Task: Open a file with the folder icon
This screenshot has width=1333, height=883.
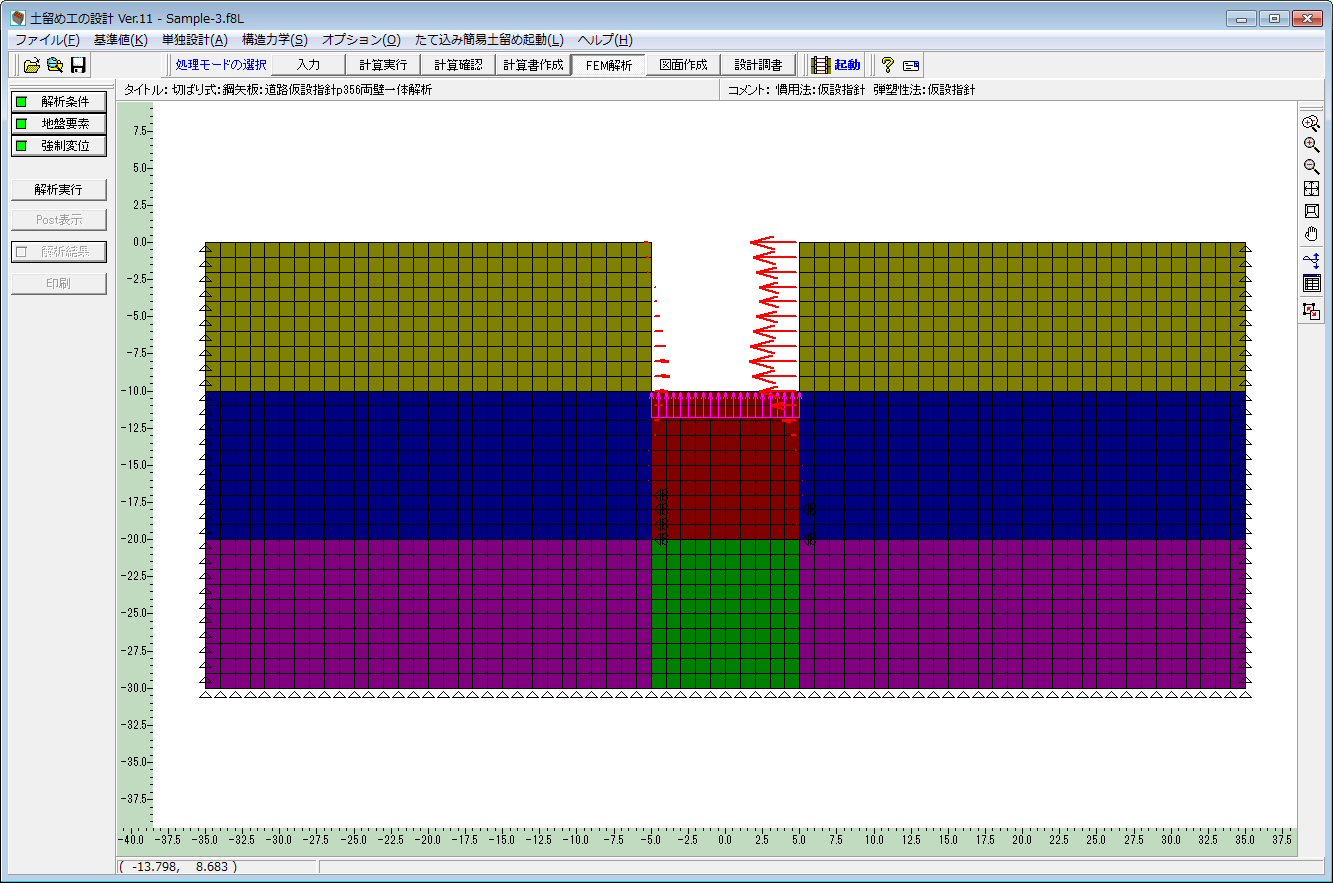Action: [32, 65]
